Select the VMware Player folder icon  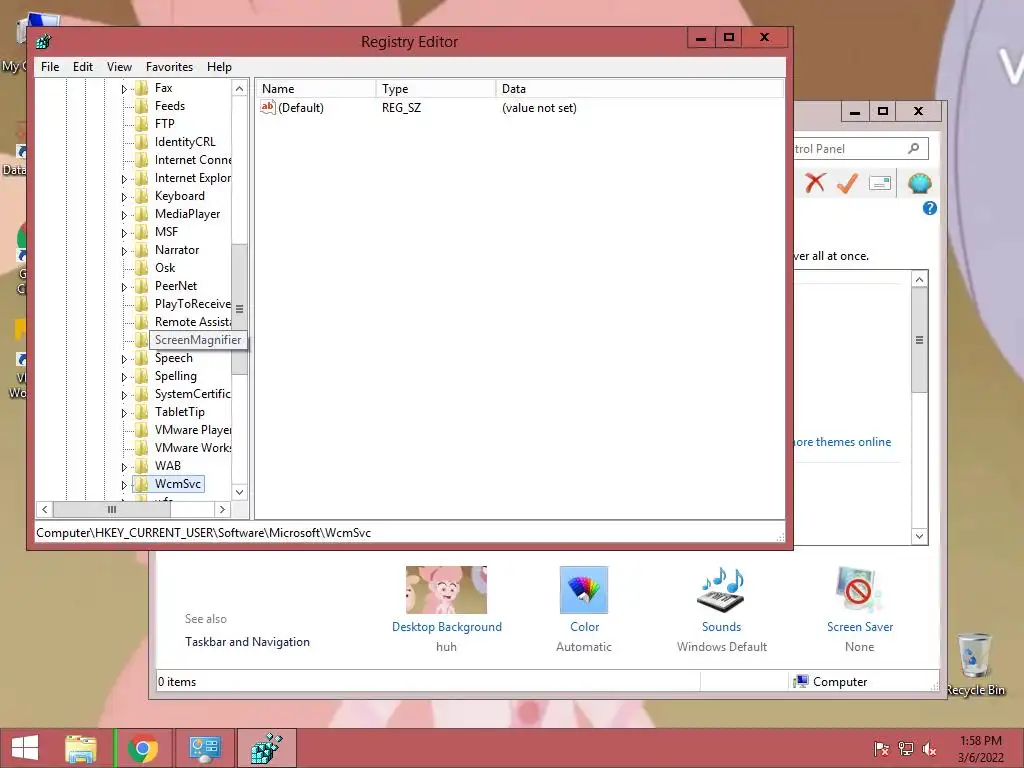pyautogui.click(x=142, y=430)
